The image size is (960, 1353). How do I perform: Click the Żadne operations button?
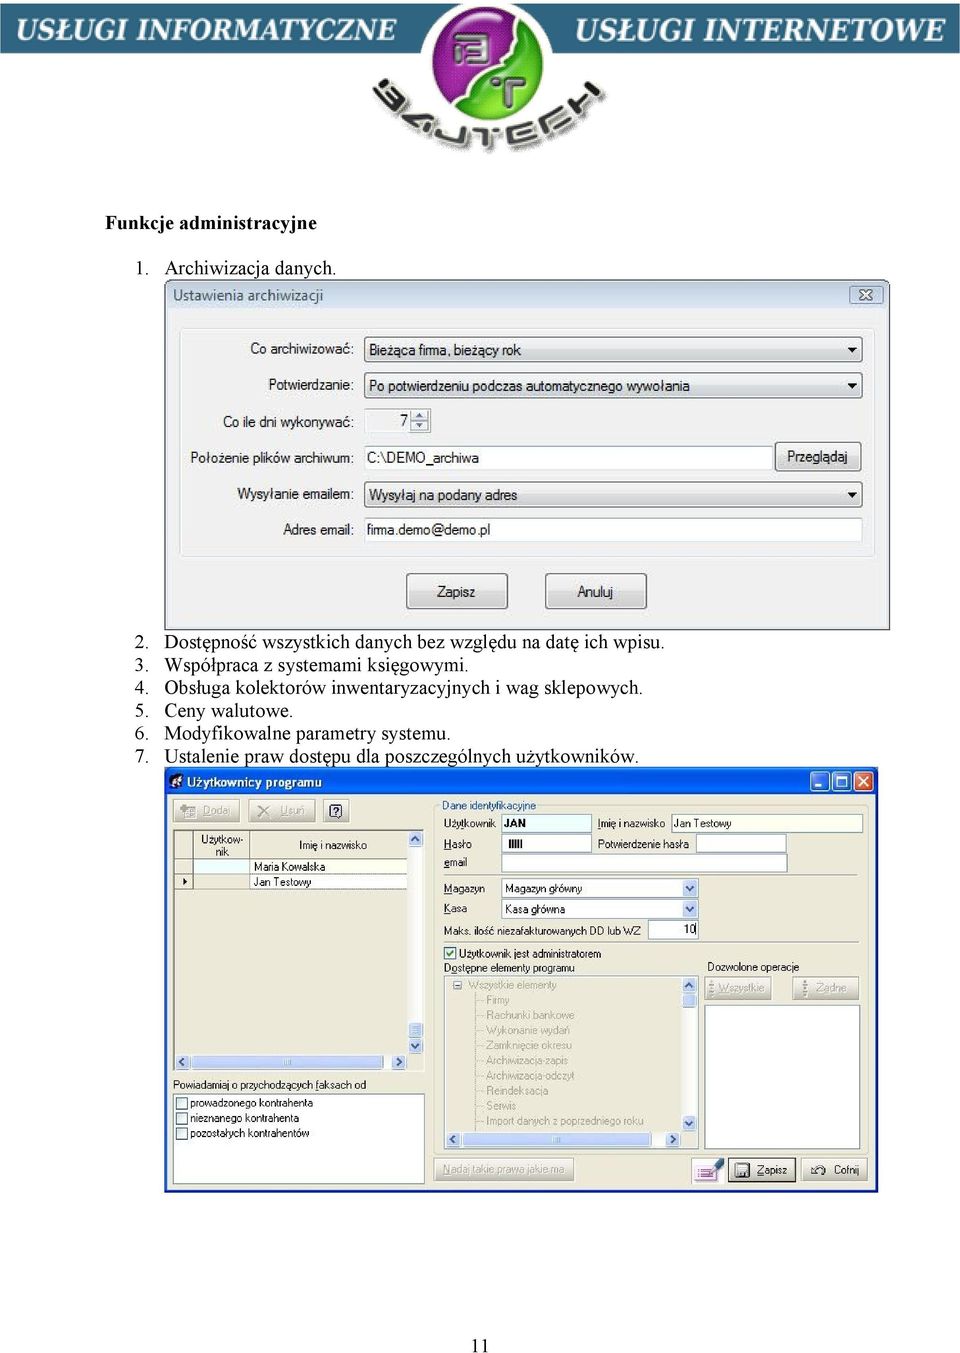click(826, 988)
